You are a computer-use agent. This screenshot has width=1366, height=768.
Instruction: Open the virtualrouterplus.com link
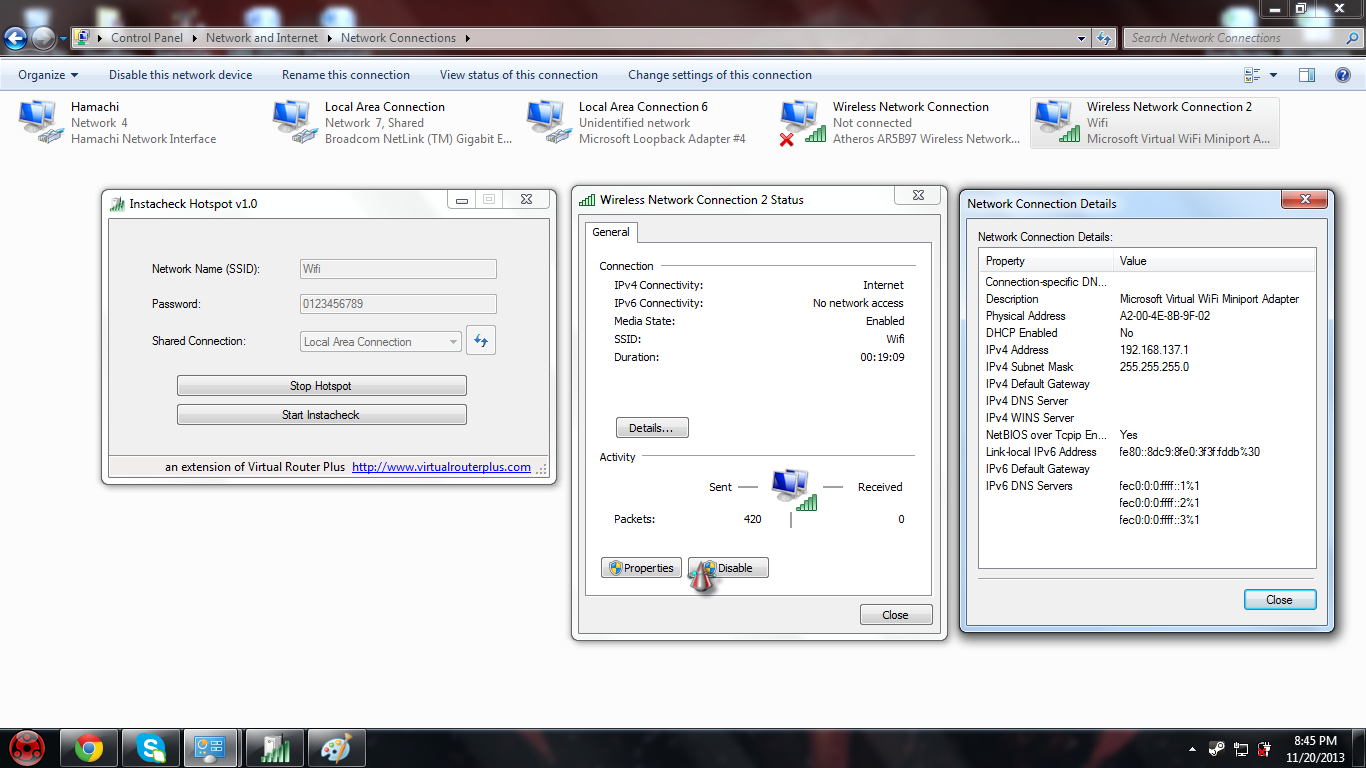tap(441, 467)
